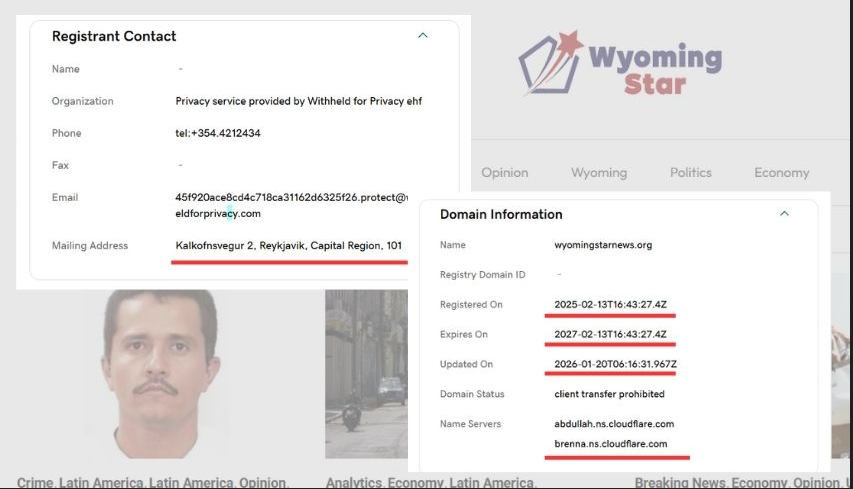
Task: Collapse the Registrant Contact section chevron
Action: pyautogui.click(x=422, y=36)
